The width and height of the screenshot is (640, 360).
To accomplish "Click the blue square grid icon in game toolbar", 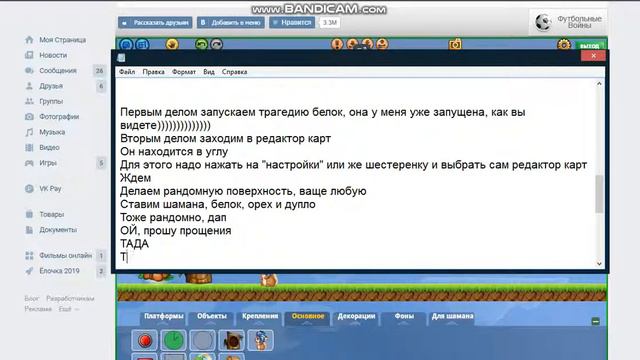I will [142, 44].
